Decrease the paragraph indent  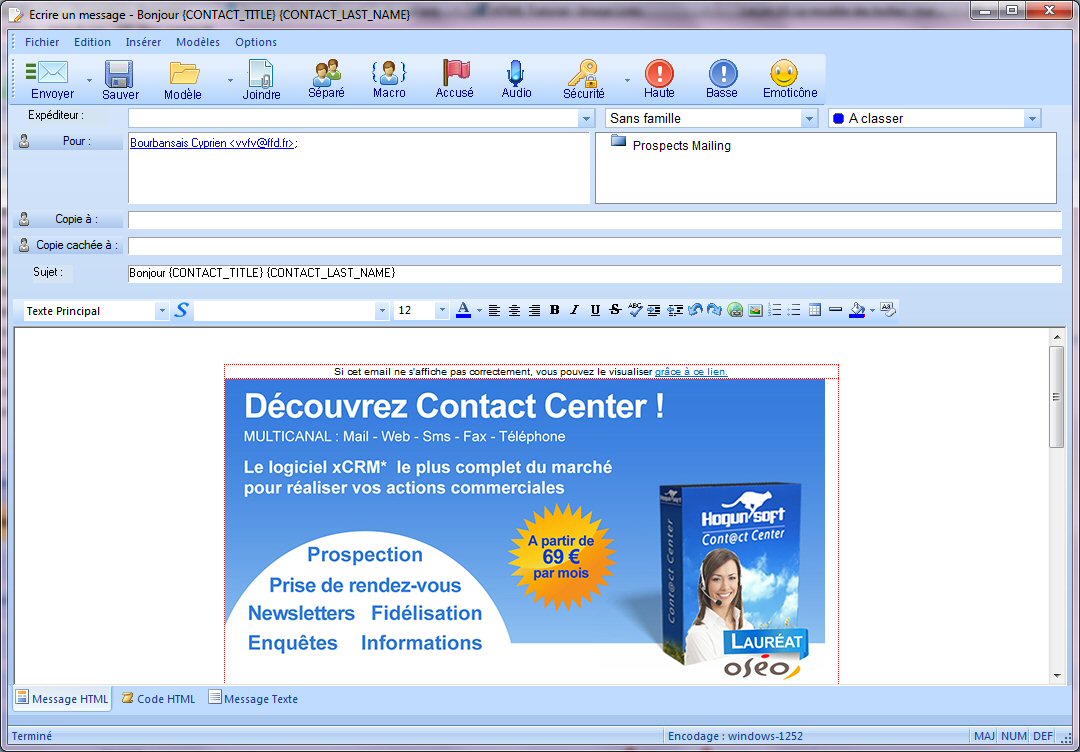(x=674, y=311)
